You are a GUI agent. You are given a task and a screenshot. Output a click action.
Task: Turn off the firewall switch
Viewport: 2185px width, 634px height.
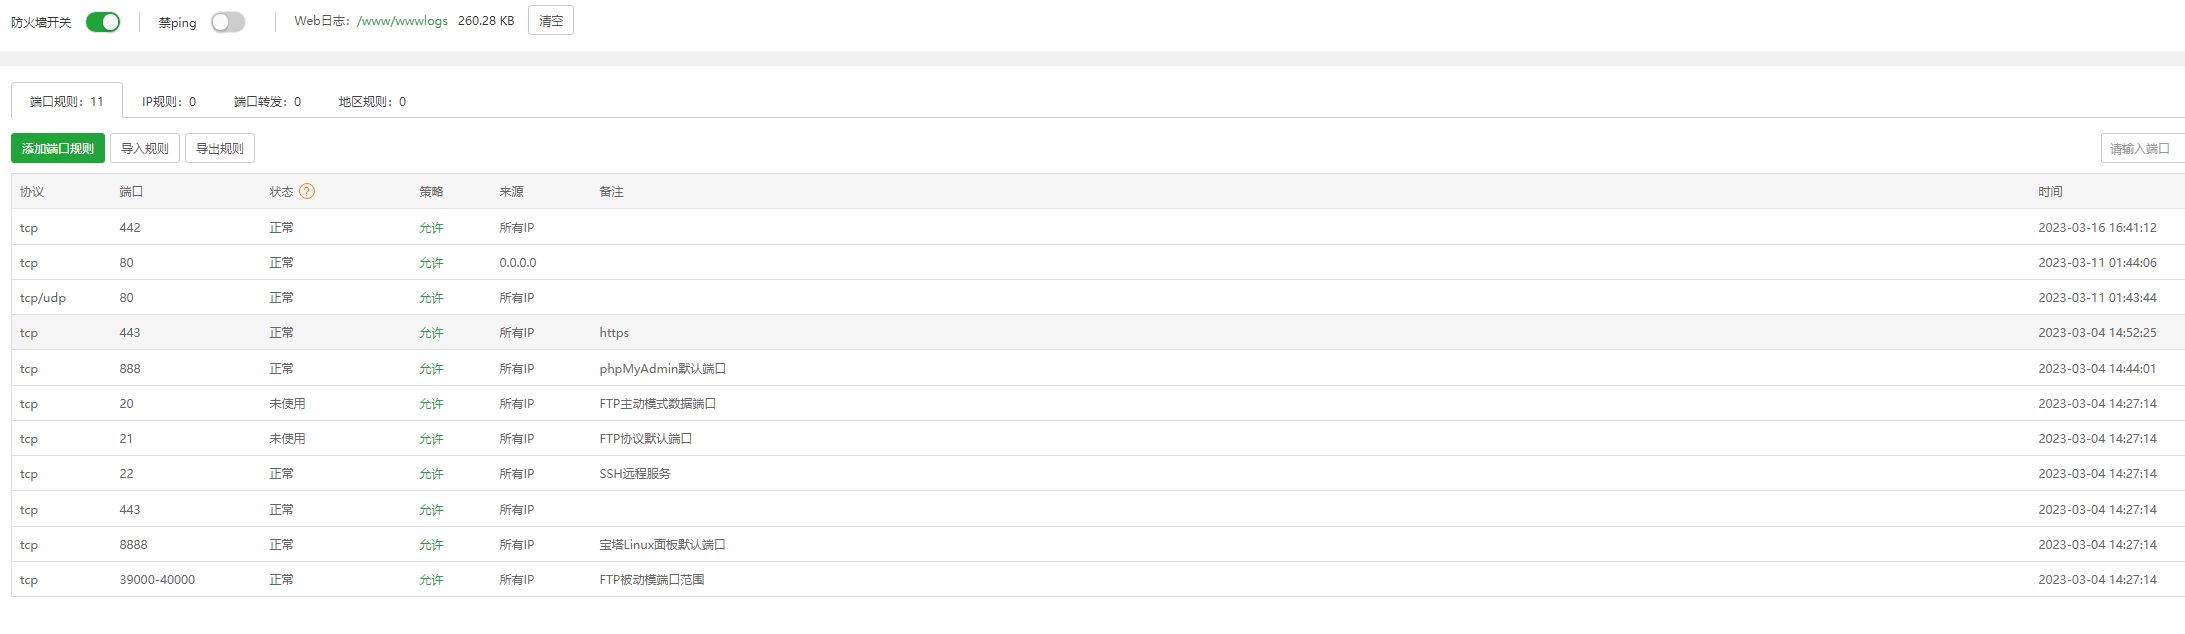tap(103, 22)
